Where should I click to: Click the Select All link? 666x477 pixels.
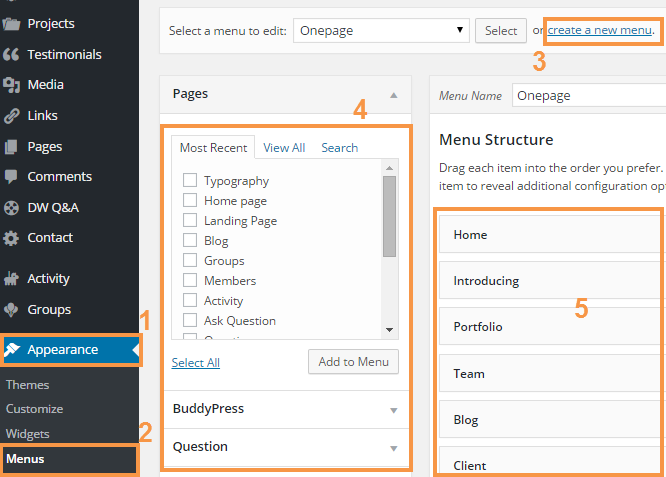tap(196, 363)
